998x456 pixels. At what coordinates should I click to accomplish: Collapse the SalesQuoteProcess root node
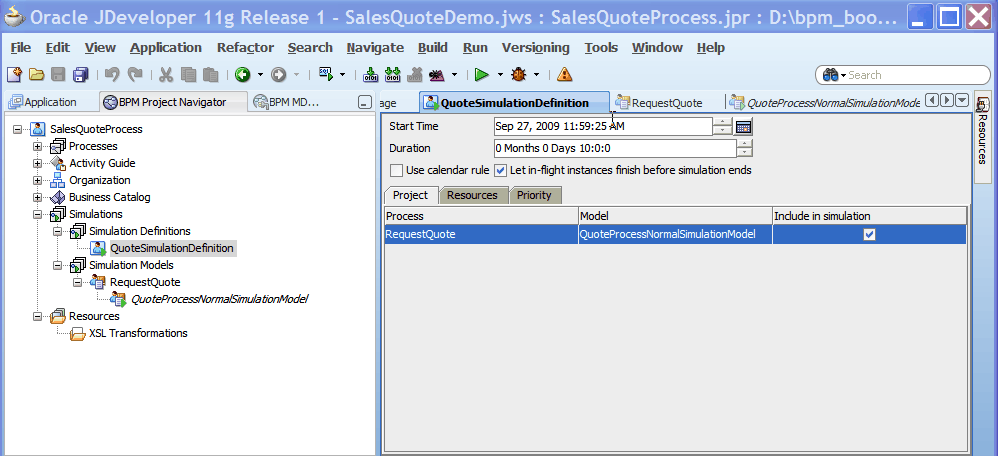point(17,129)
